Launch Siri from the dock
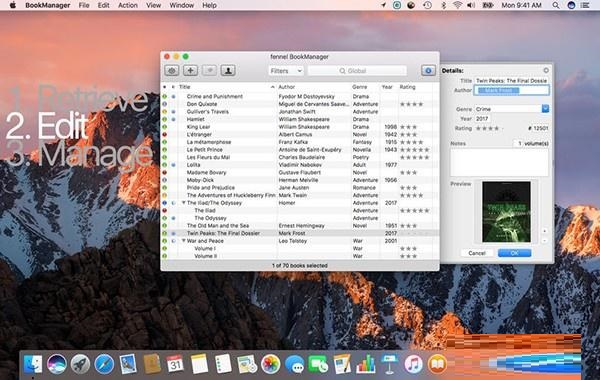This screenshot has height=380, width=600. [x=57, y=364]
